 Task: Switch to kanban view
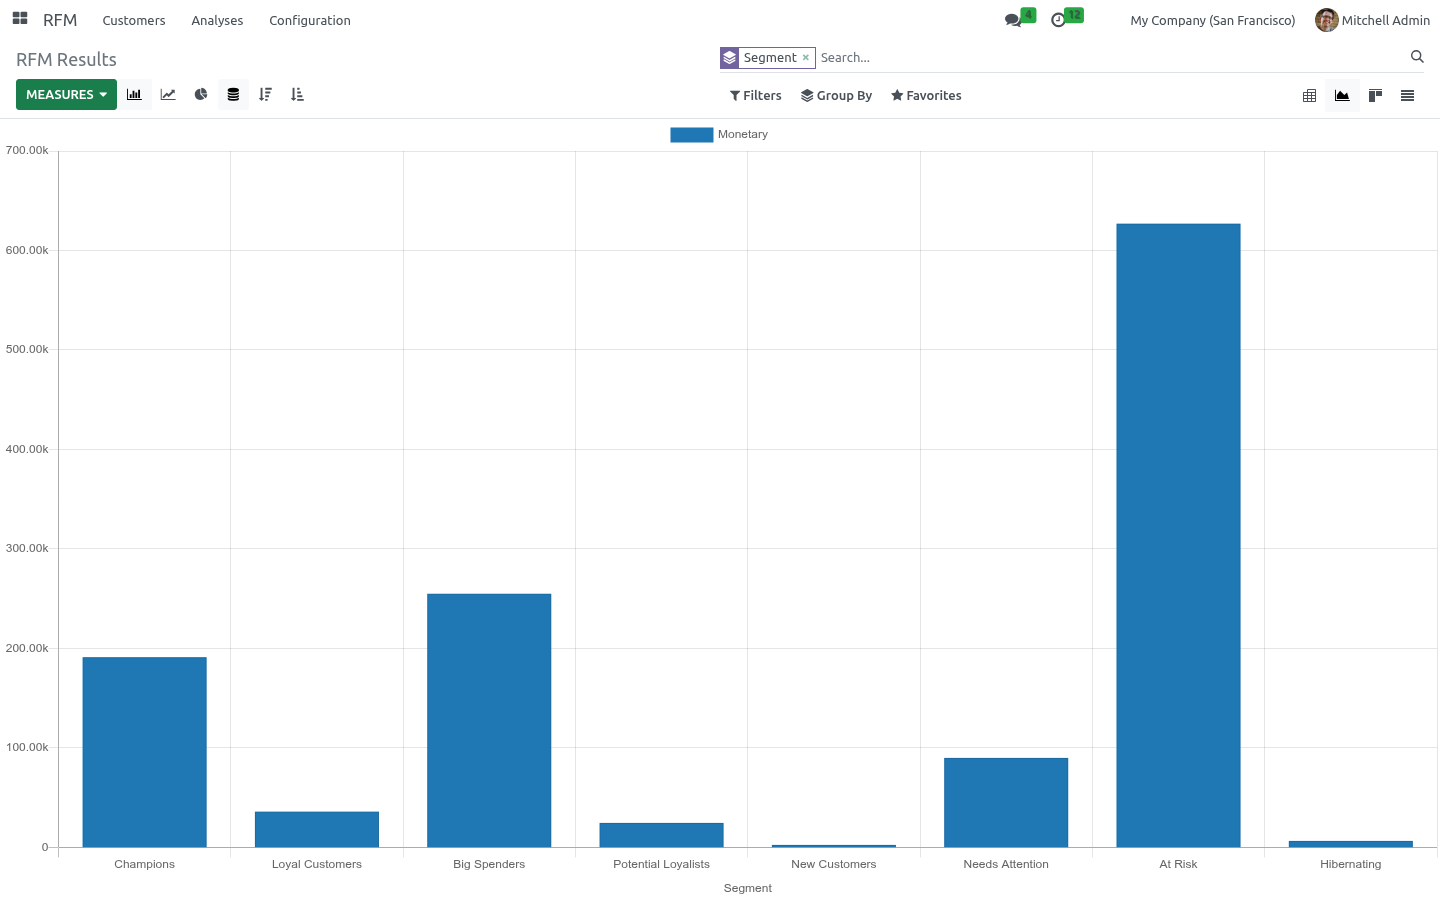[1375, 96]
